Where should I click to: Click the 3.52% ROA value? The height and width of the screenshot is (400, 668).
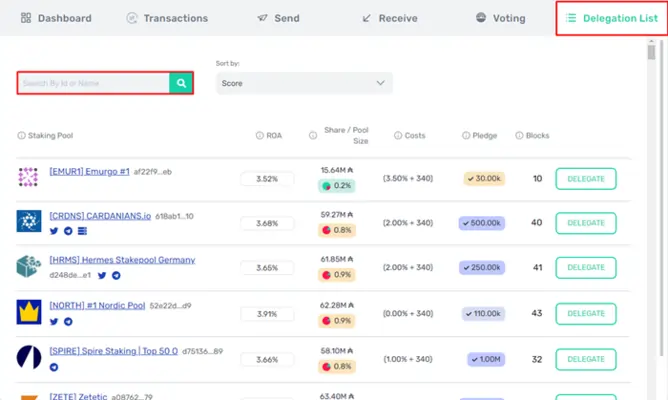267,179
